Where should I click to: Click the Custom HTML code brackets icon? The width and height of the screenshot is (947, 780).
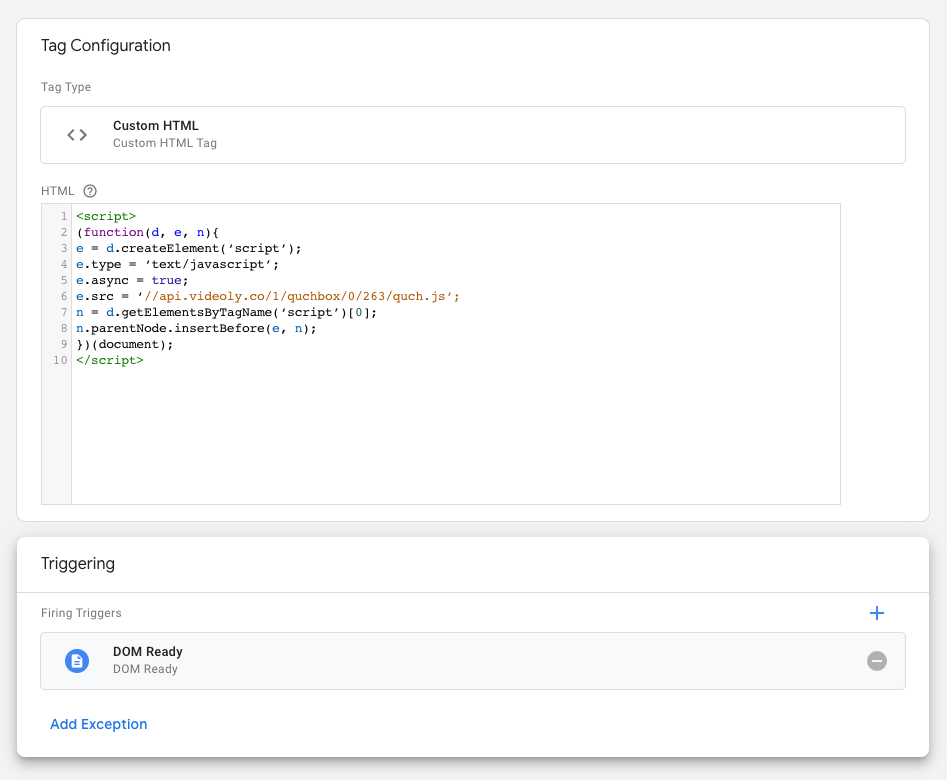[77, 133]
